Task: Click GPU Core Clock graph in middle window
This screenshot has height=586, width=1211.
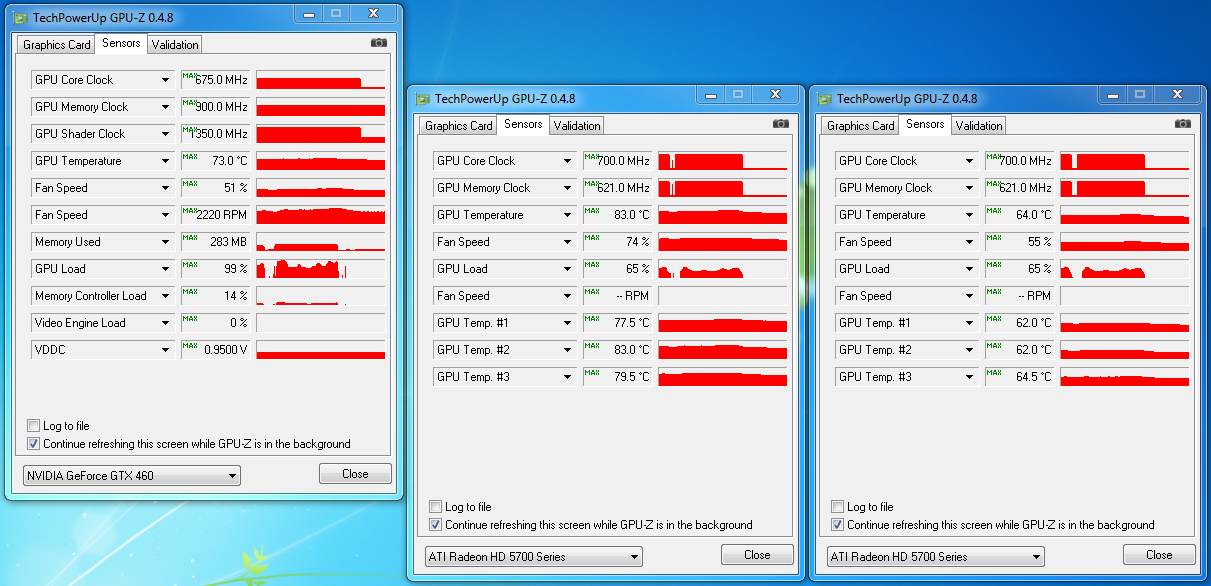Action: (723, 161)
